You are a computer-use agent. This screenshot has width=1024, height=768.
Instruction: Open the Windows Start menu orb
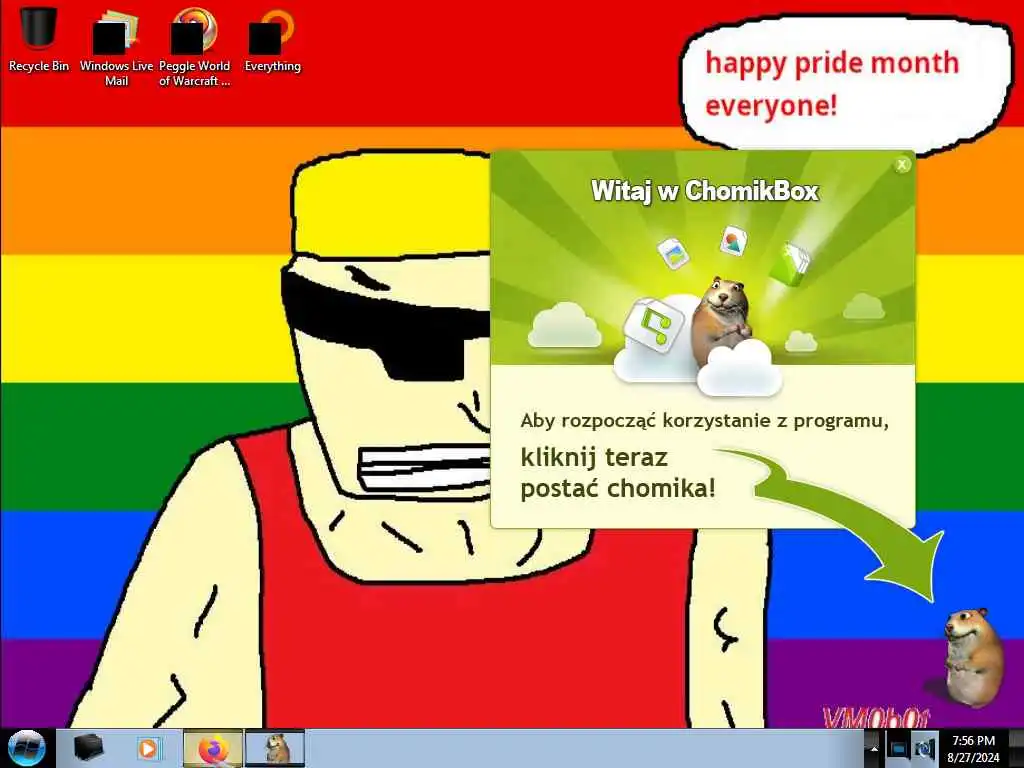[x=27, y=748]
